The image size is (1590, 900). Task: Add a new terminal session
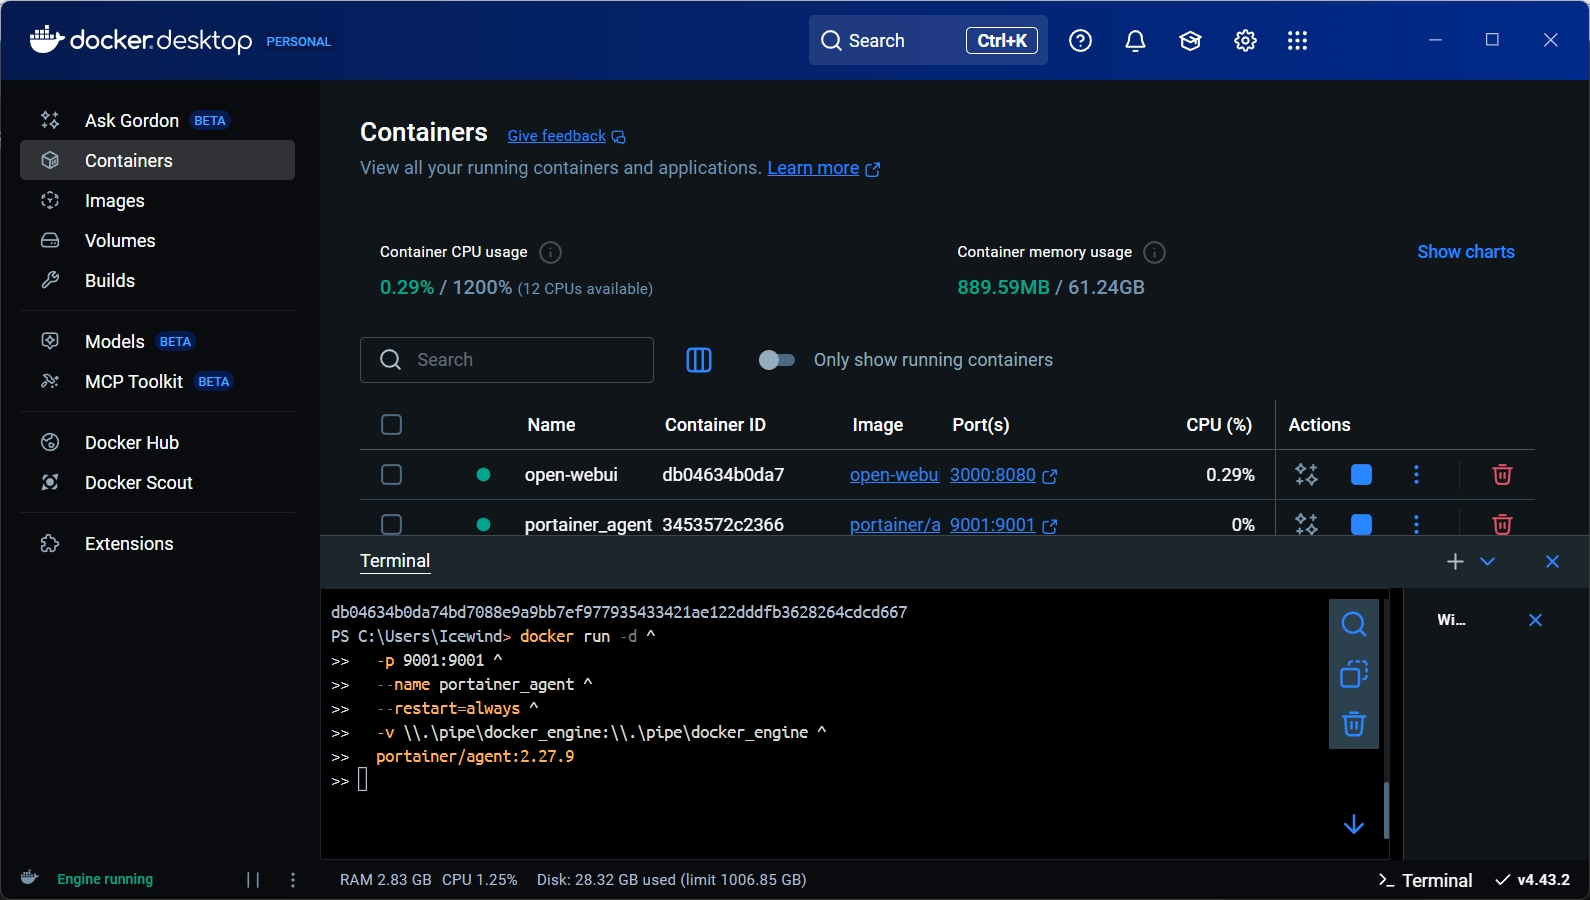(x=1455, y=562)
